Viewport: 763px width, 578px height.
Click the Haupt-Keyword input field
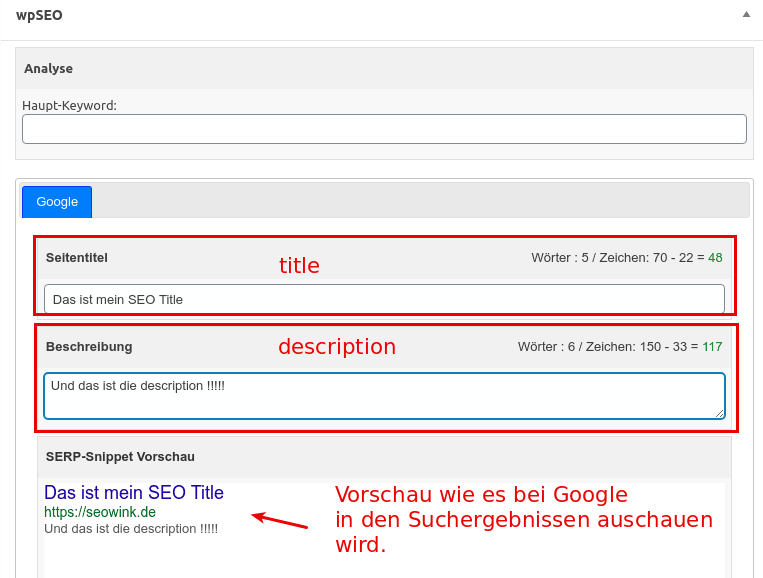(384, 129)
